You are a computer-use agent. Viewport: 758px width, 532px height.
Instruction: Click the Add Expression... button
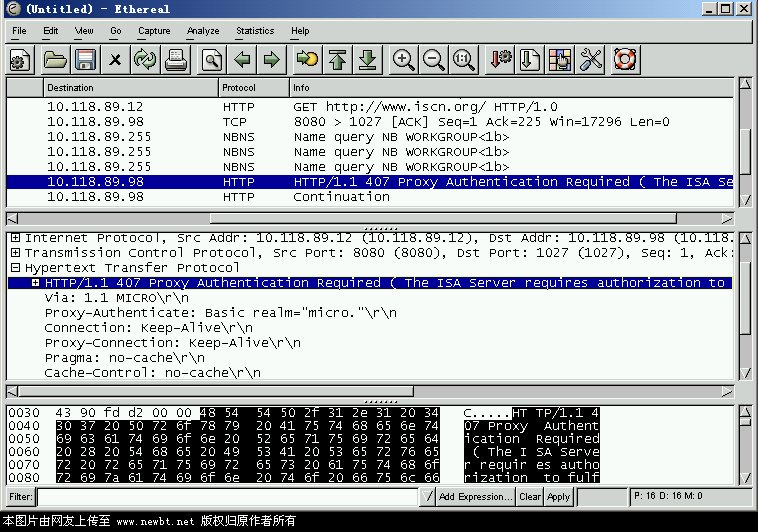475,497
